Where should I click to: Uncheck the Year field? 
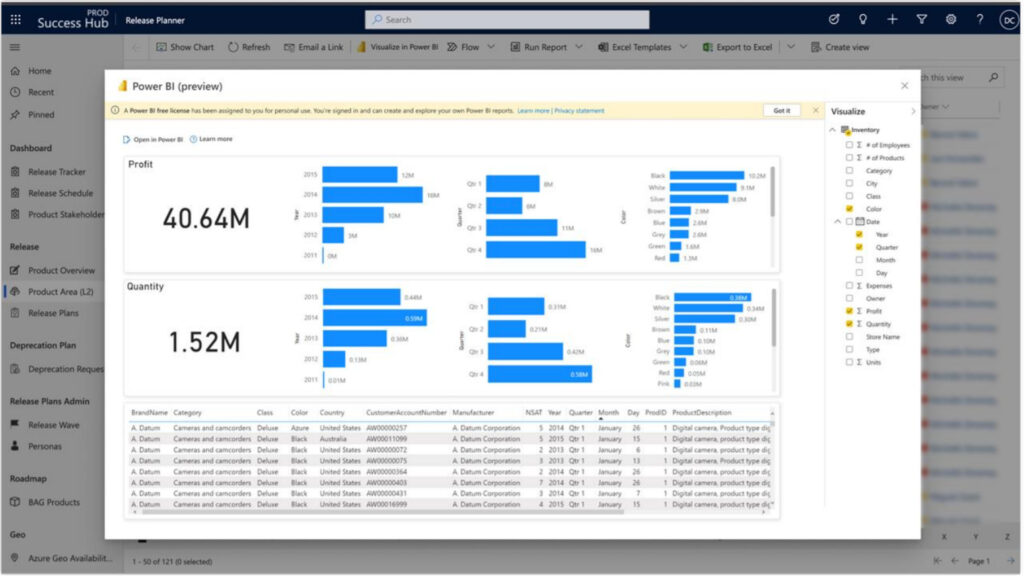(859, 234)
